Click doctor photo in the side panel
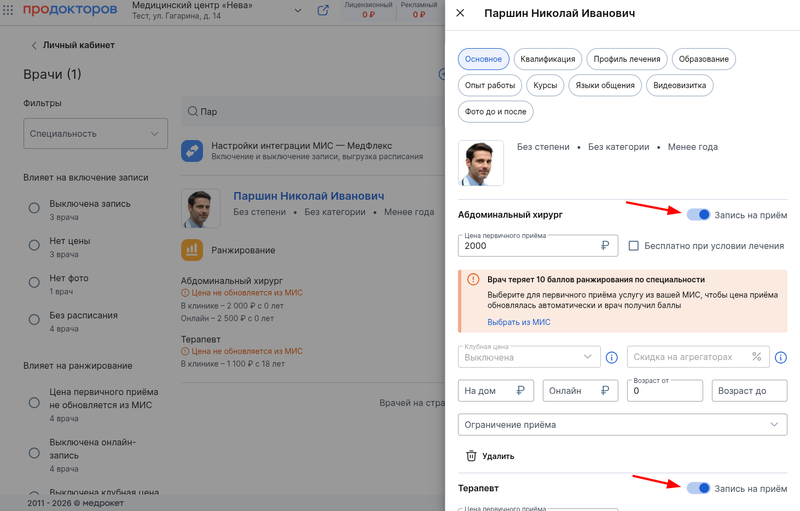The height and width of the screenshot is (511, 800). point(481,163)
